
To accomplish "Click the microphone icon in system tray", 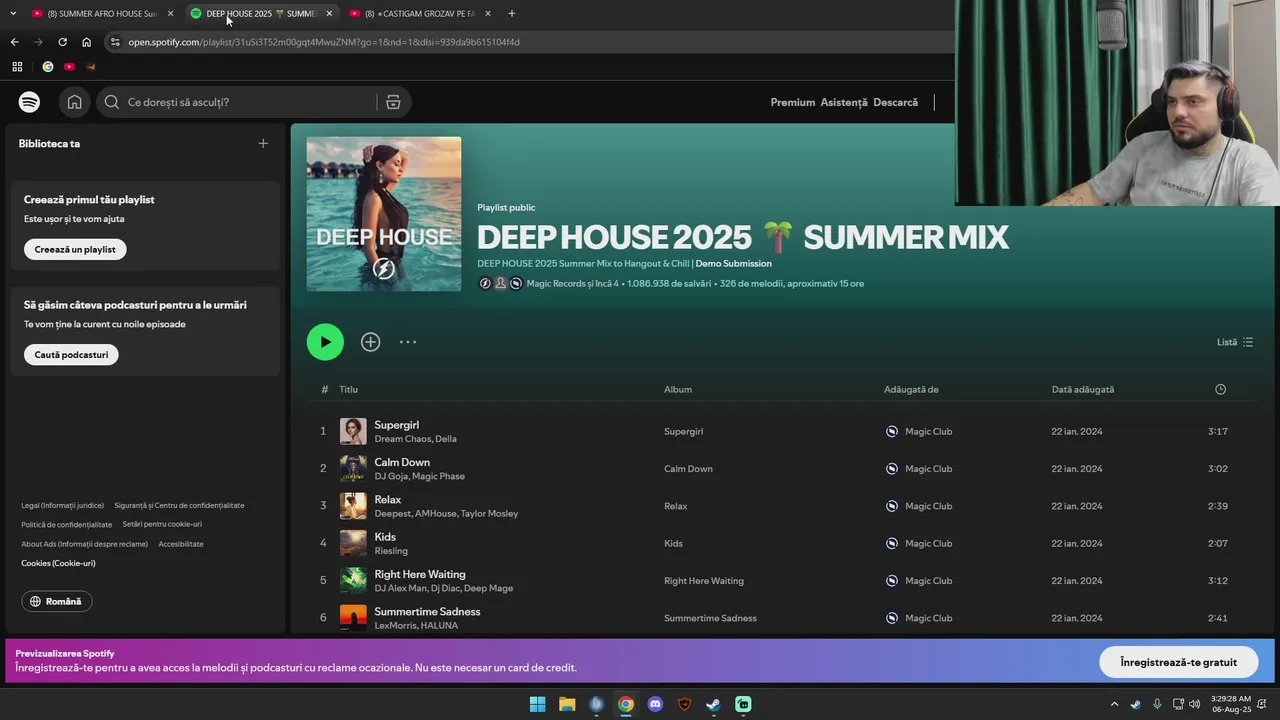I will point(1157,704).
